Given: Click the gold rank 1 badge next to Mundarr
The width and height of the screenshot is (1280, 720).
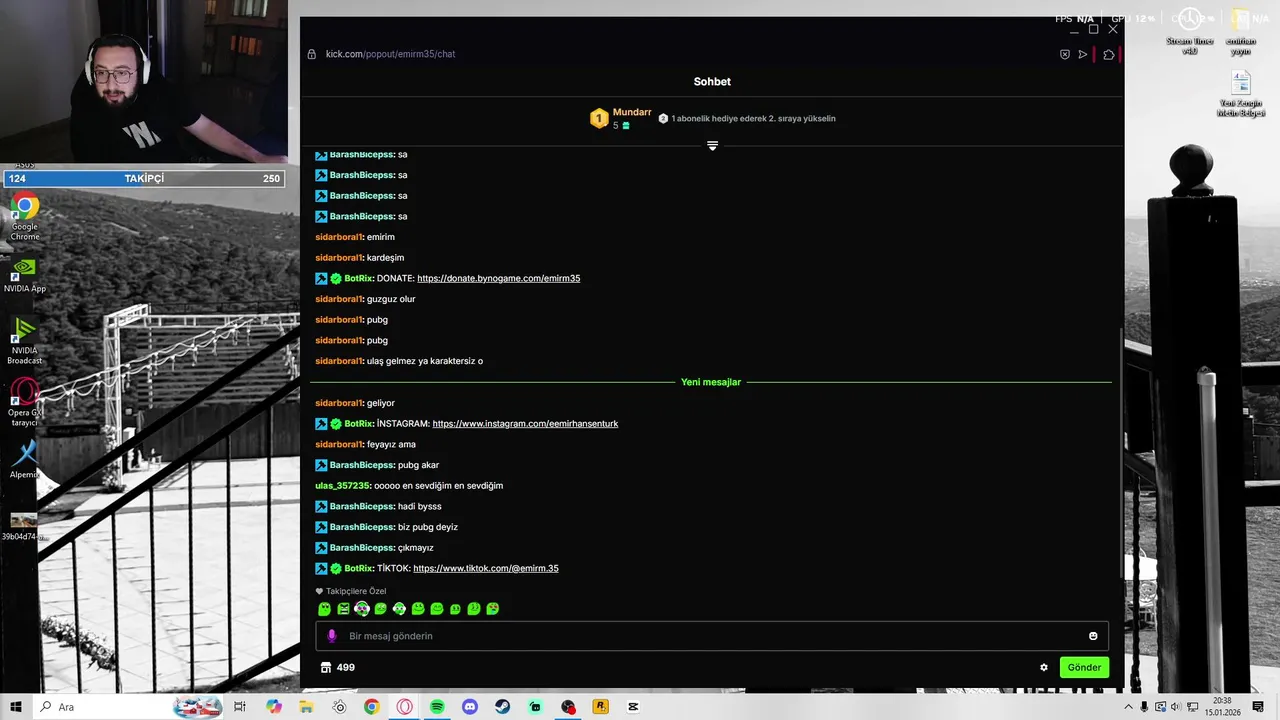Looking at the screenshot, I should click(599, 119).
